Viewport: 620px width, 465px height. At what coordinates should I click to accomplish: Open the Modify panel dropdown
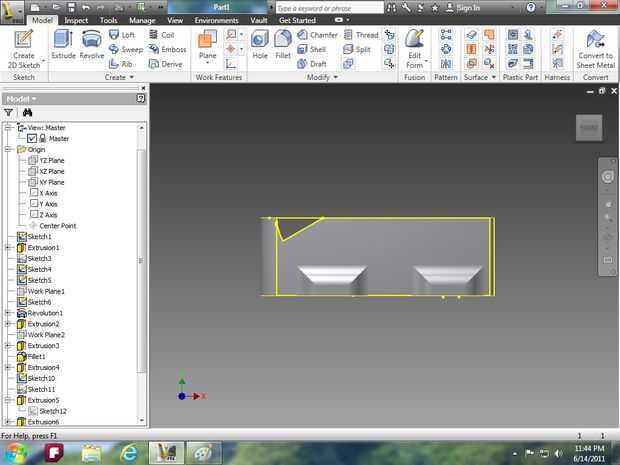coord(322,77)
